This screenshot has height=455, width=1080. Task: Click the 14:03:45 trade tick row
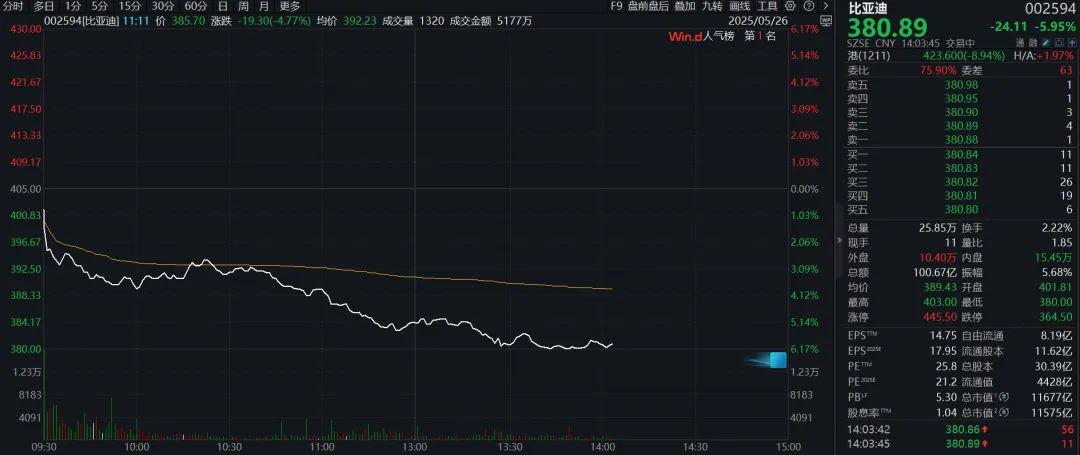[x=961, y=442]
